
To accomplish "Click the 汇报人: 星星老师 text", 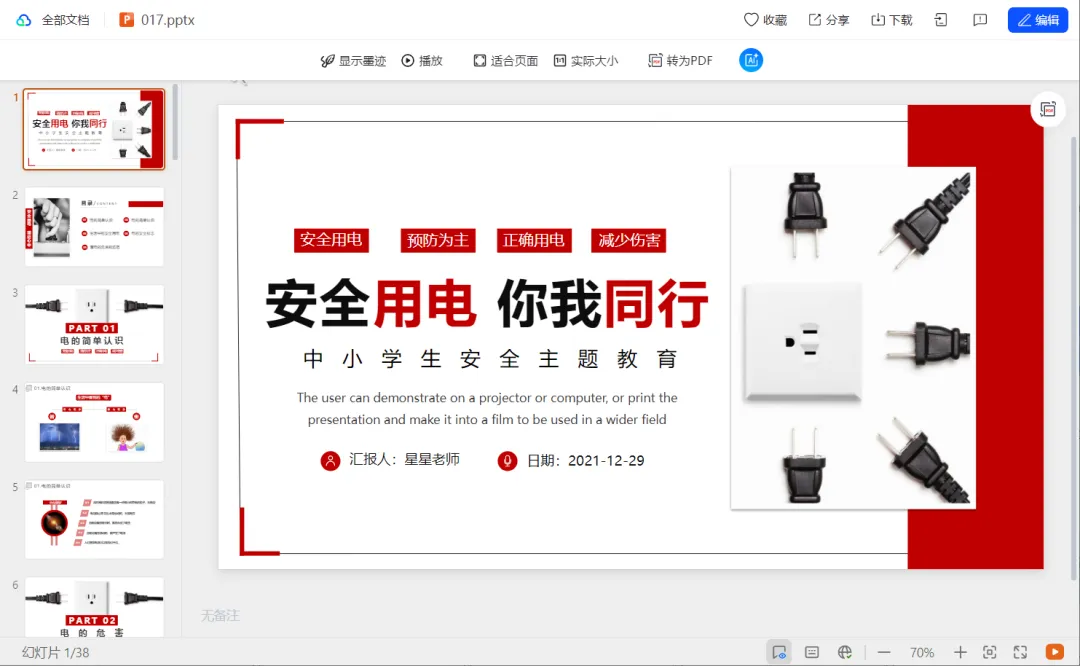I will click(404, 459).
